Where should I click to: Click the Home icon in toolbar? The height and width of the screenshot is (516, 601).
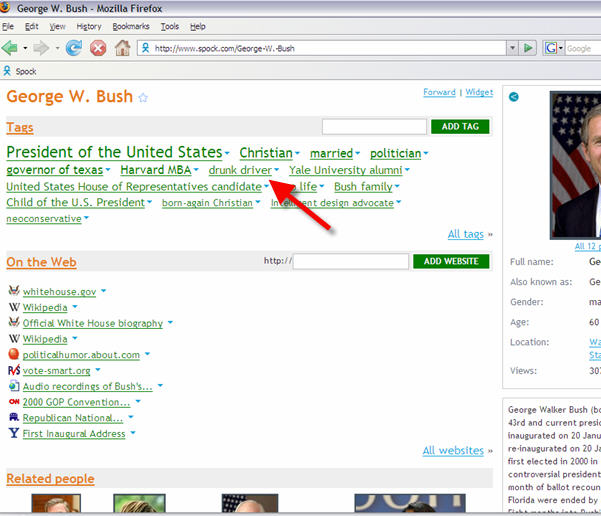click(123, 48)
